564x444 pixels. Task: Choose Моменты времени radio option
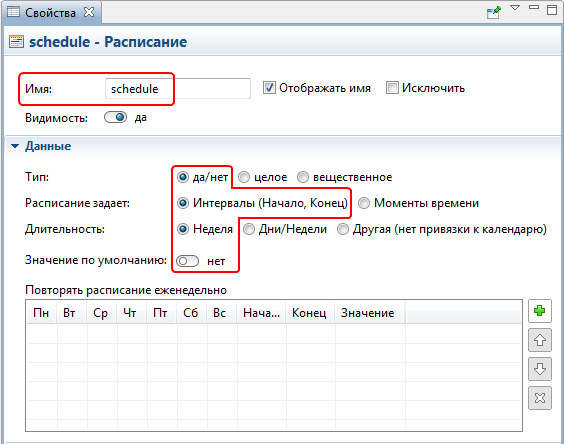coord(364,203)
